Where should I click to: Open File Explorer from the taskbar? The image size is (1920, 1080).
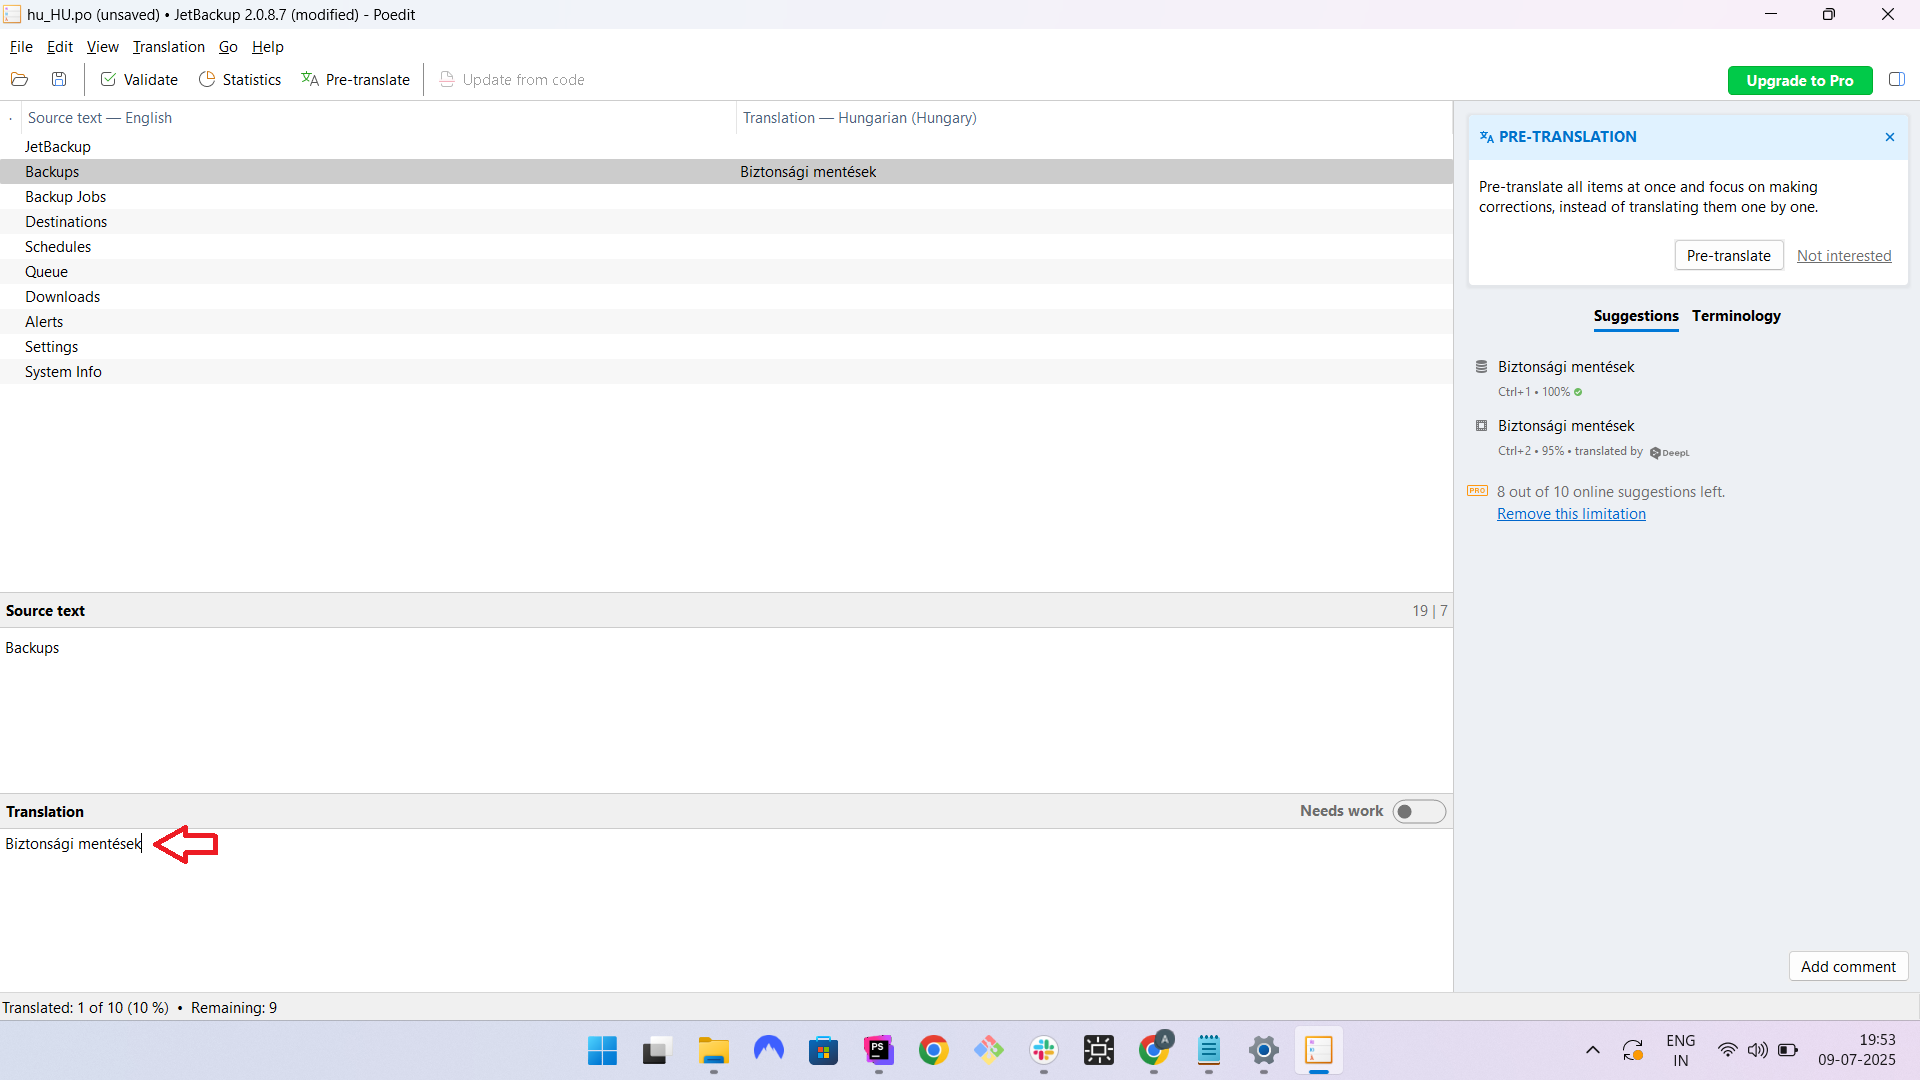(713, 1051)
